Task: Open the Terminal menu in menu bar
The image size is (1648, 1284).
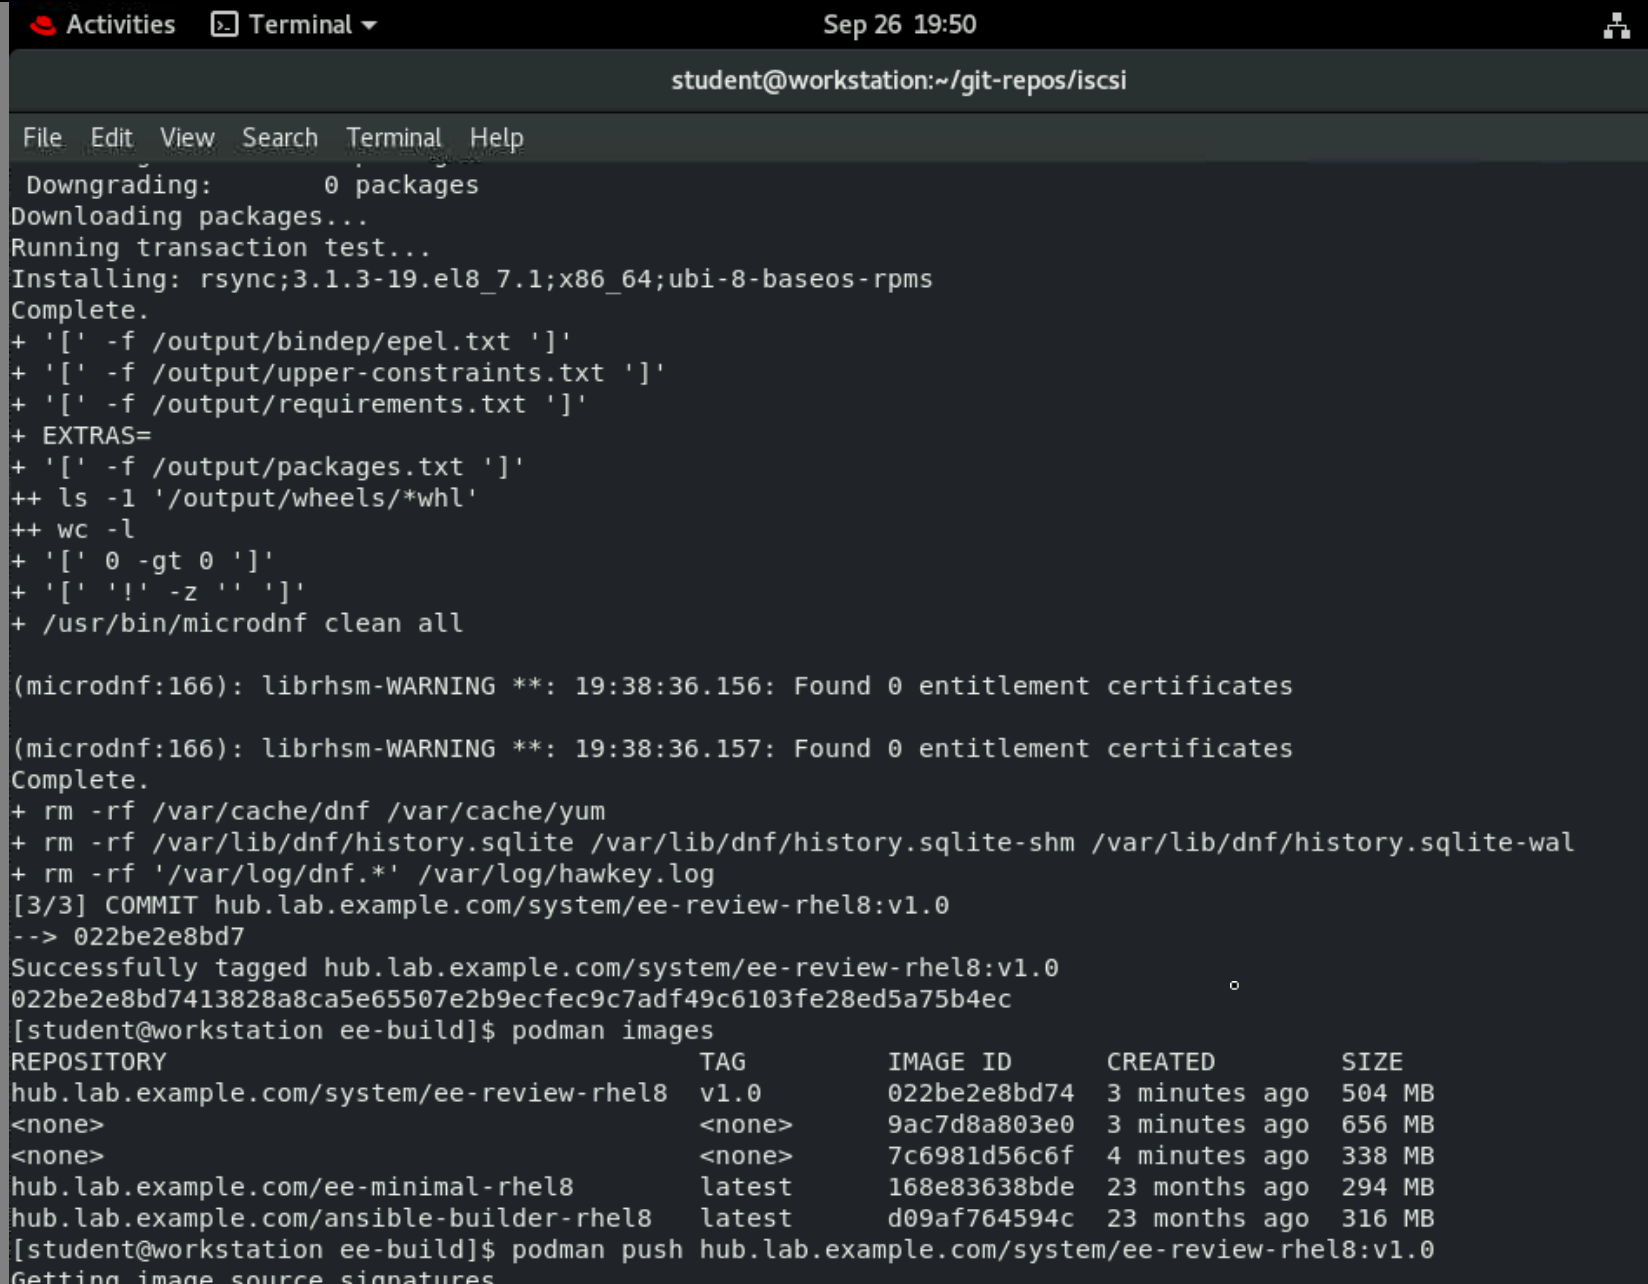Action: point(394,138)
